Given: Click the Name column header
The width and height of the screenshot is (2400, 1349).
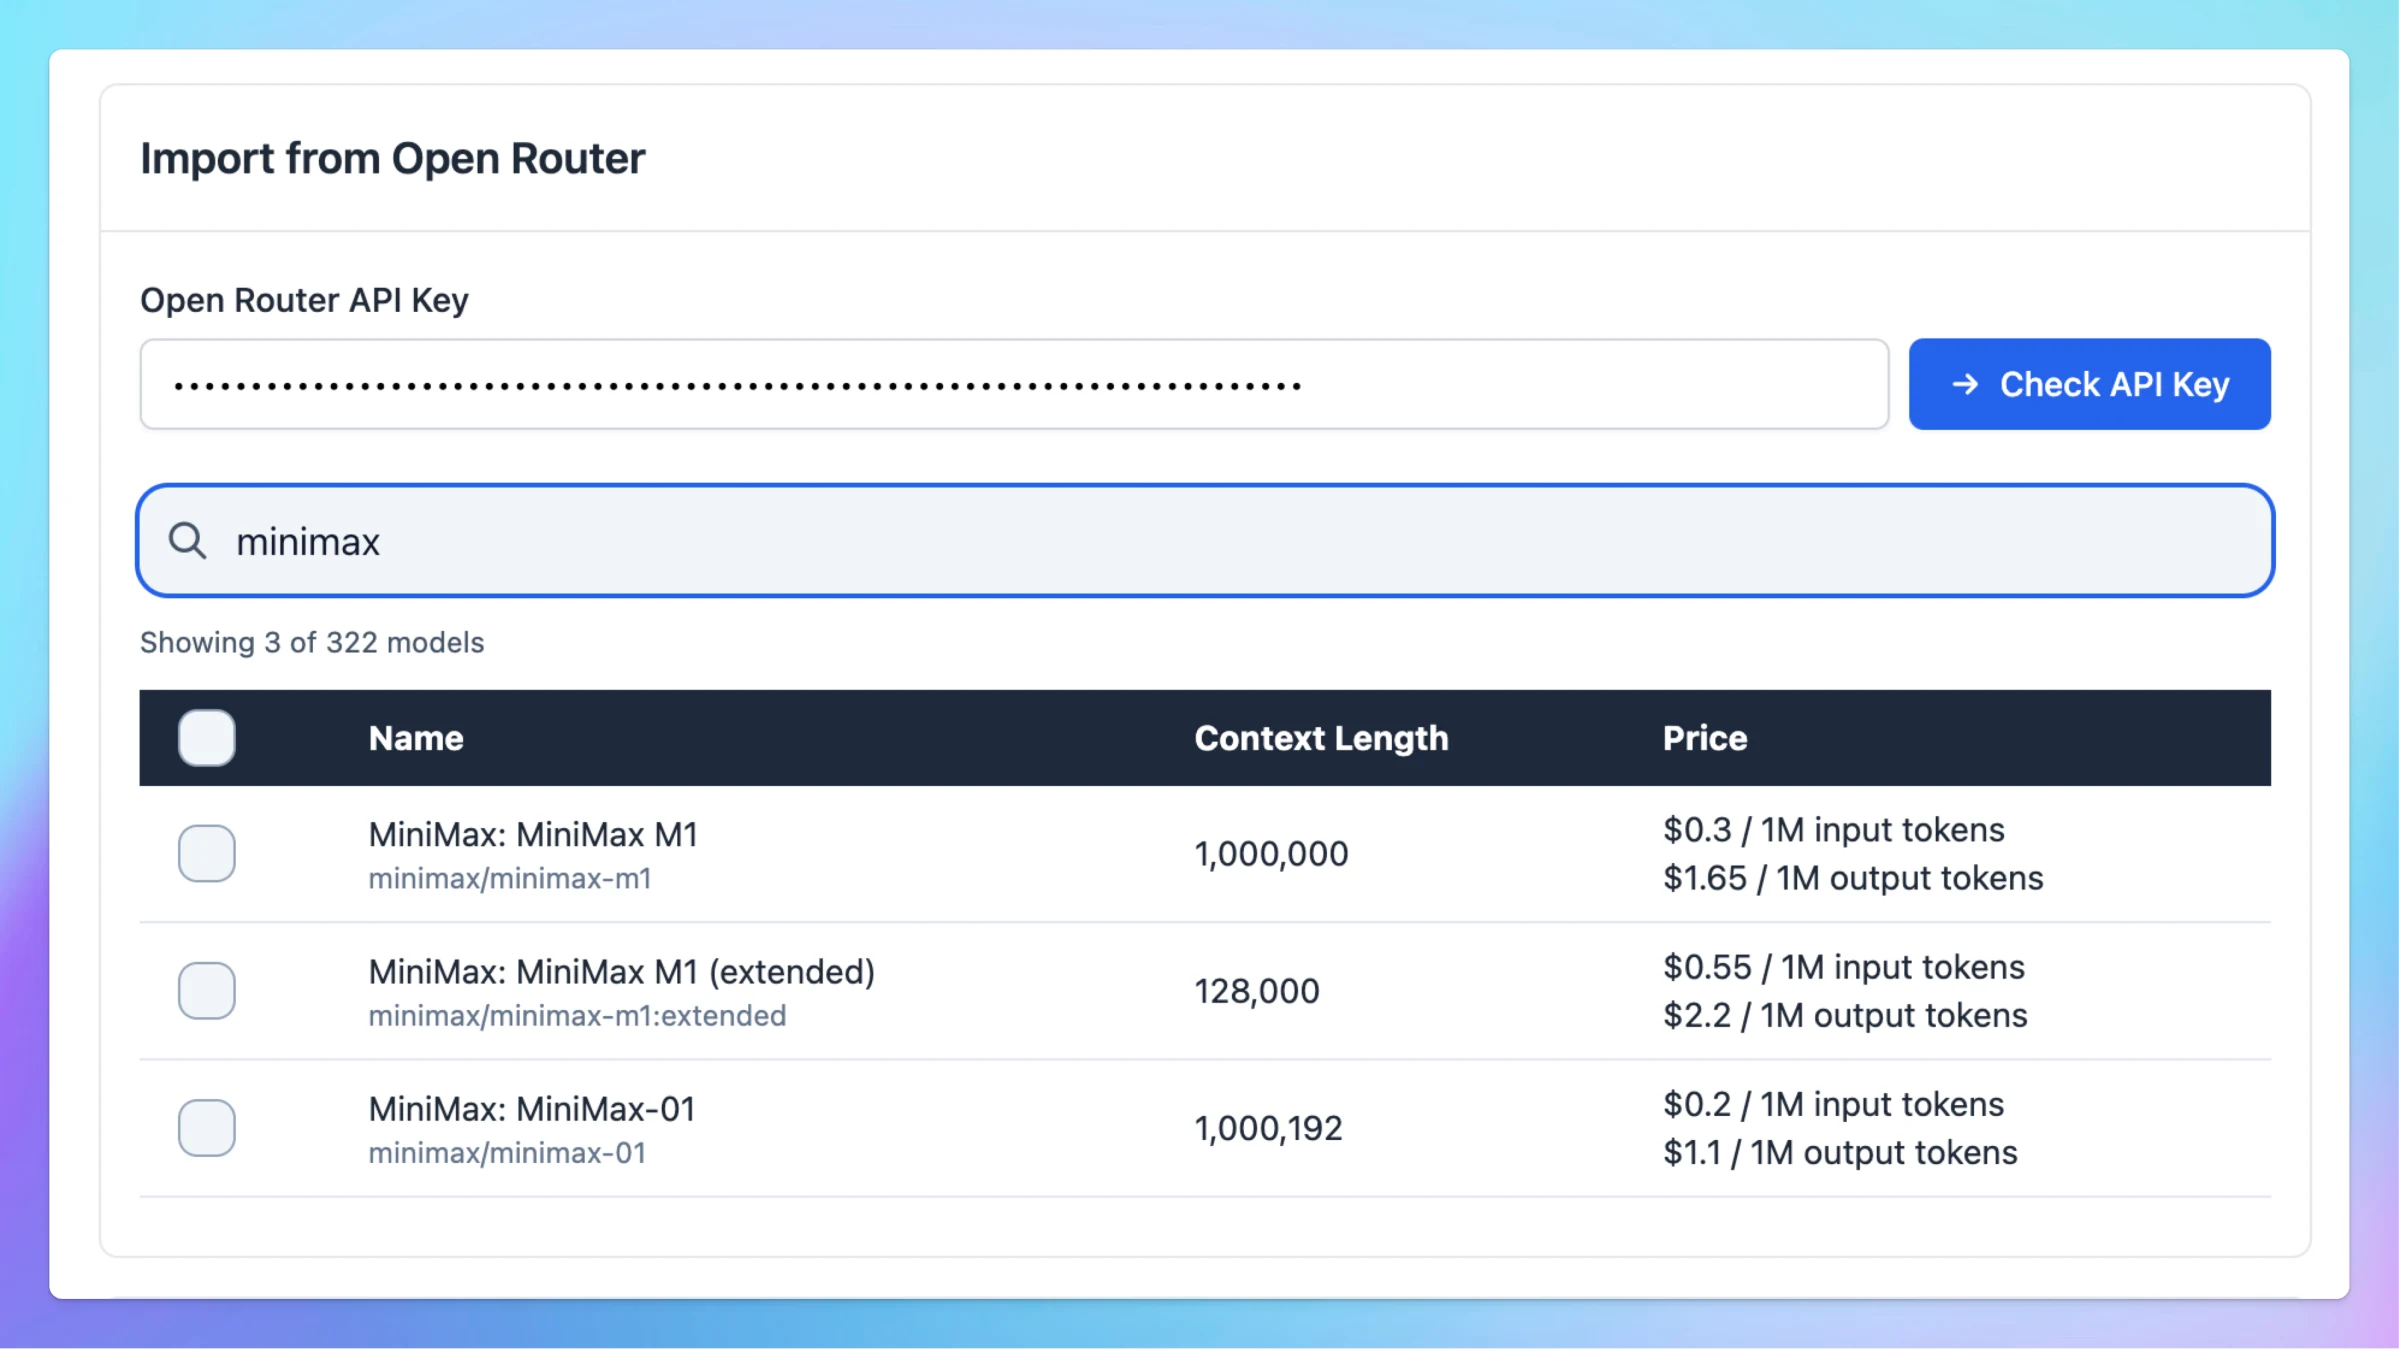Looking at the screenshot, I should 416,738.
